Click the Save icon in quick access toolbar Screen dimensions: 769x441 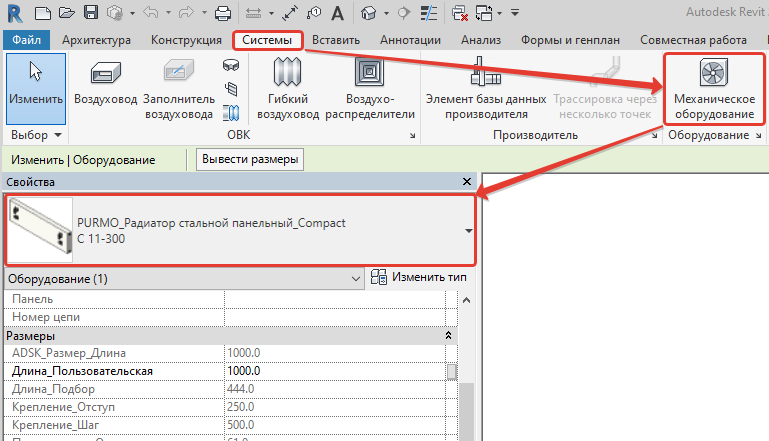pos(91,13)
